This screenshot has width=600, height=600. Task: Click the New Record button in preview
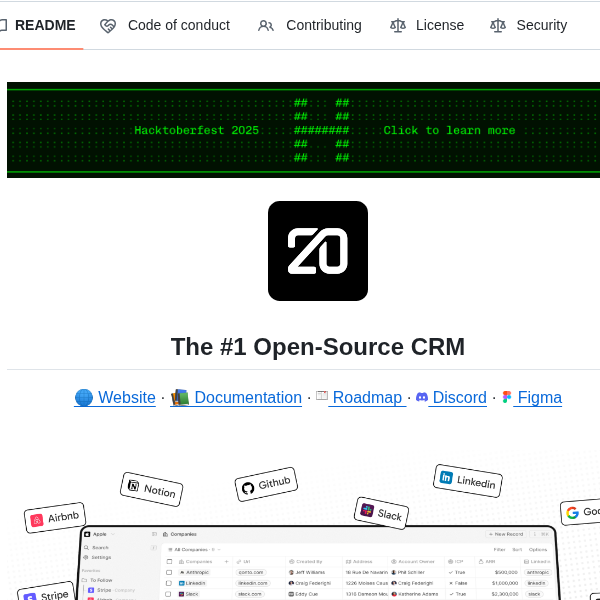click(x=506, y=534)
